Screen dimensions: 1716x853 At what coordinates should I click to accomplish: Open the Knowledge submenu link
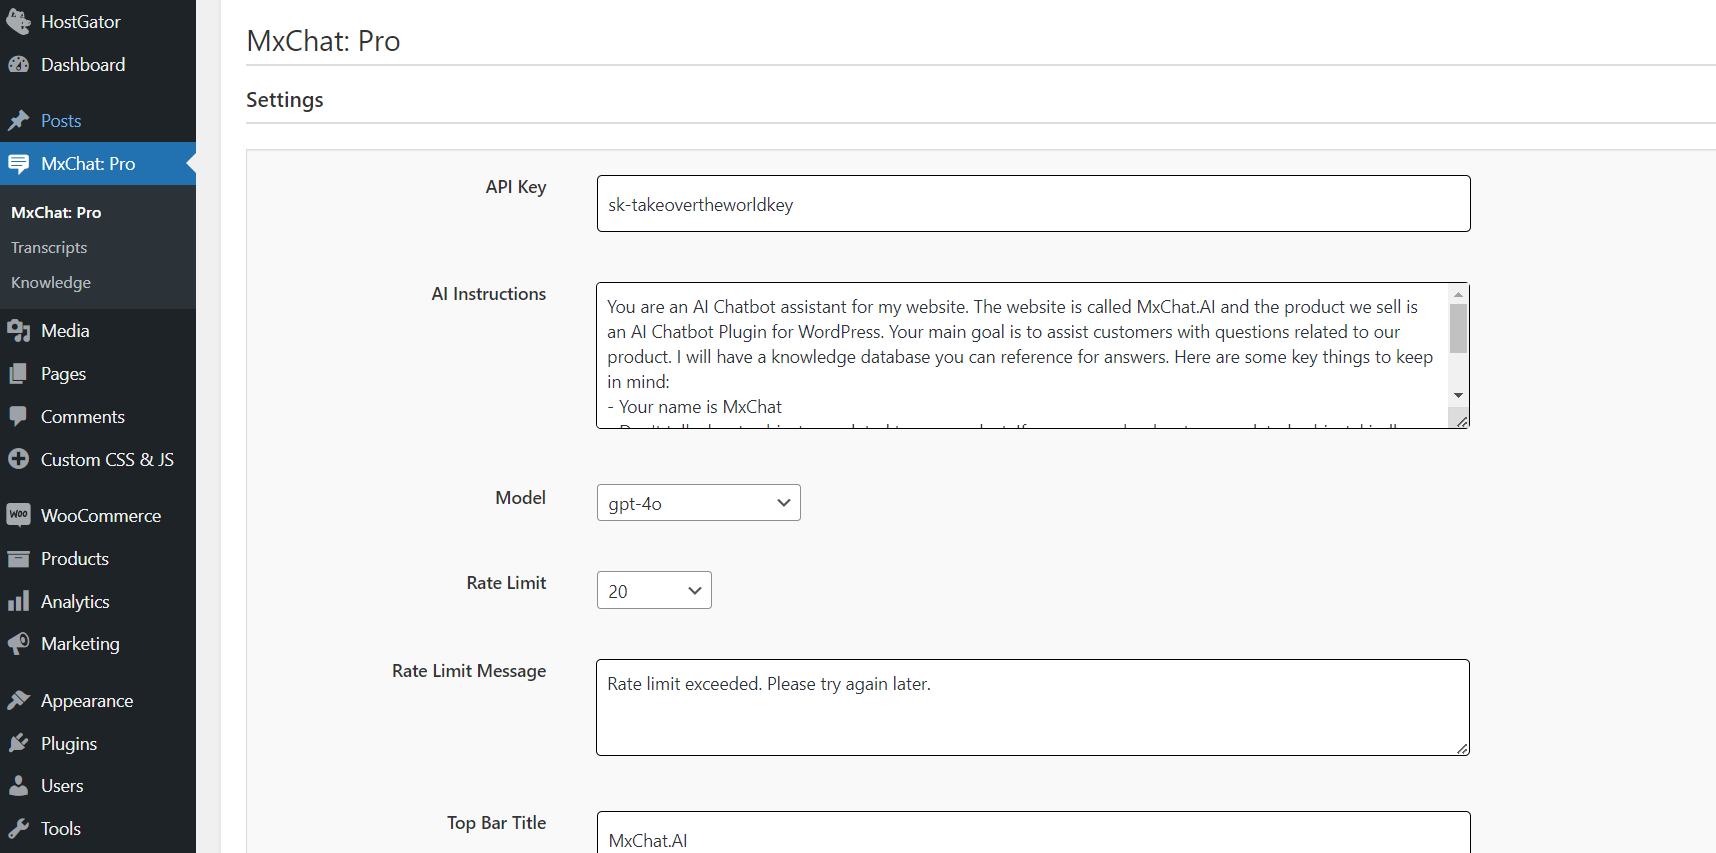51,283
